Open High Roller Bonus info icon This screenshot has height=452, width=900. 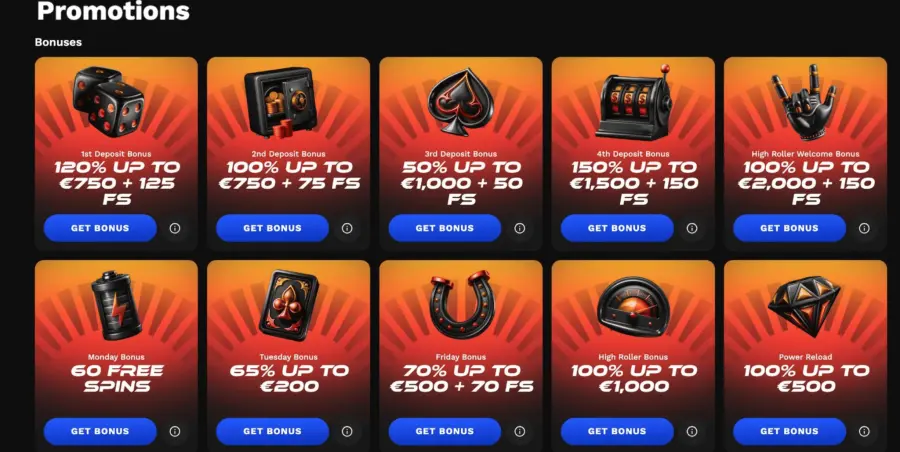tap(692, 431)
